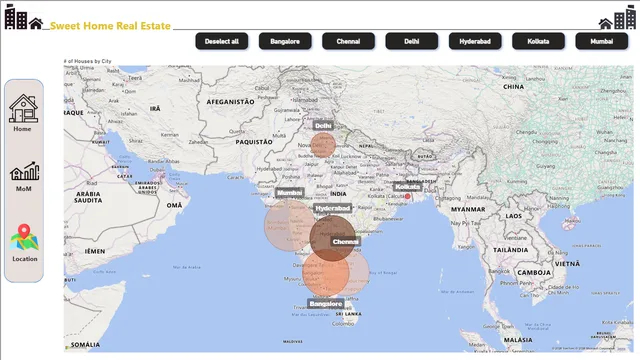
Task: Click the buildings logo at top left
Action: point(23,17)
